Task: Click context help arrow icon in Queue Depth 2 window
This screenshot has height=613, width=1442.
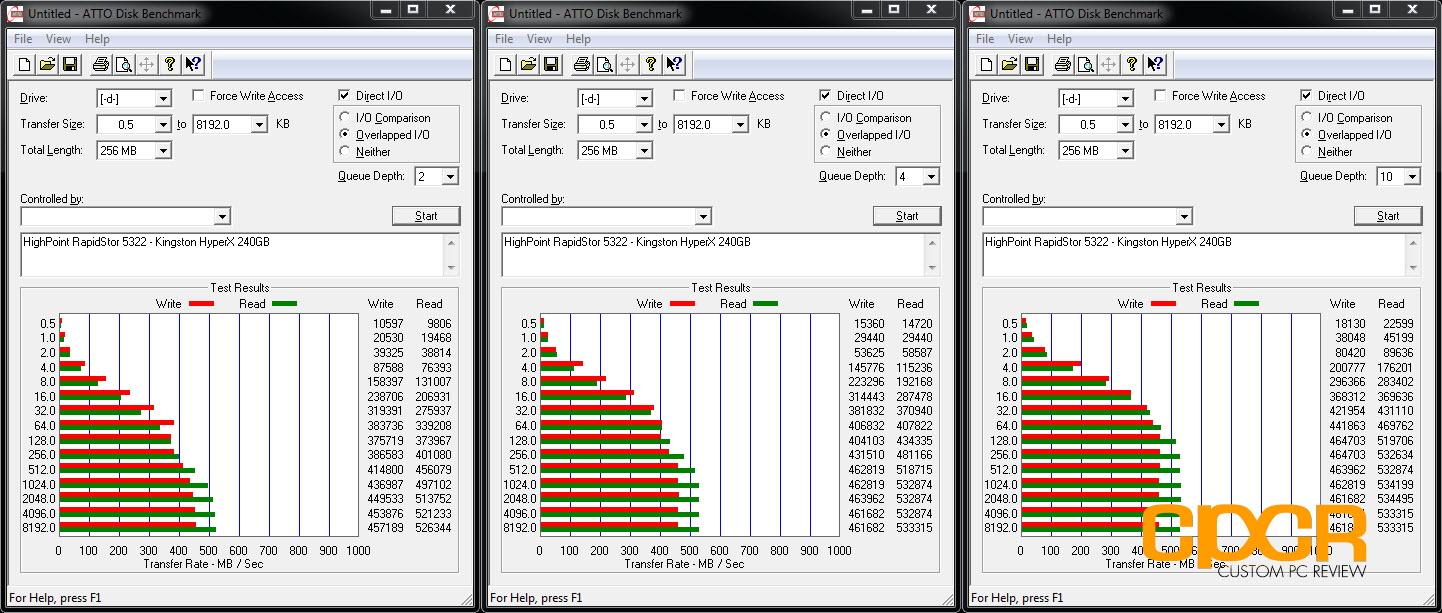Action: pyautogui.click(x=193, y=65)
